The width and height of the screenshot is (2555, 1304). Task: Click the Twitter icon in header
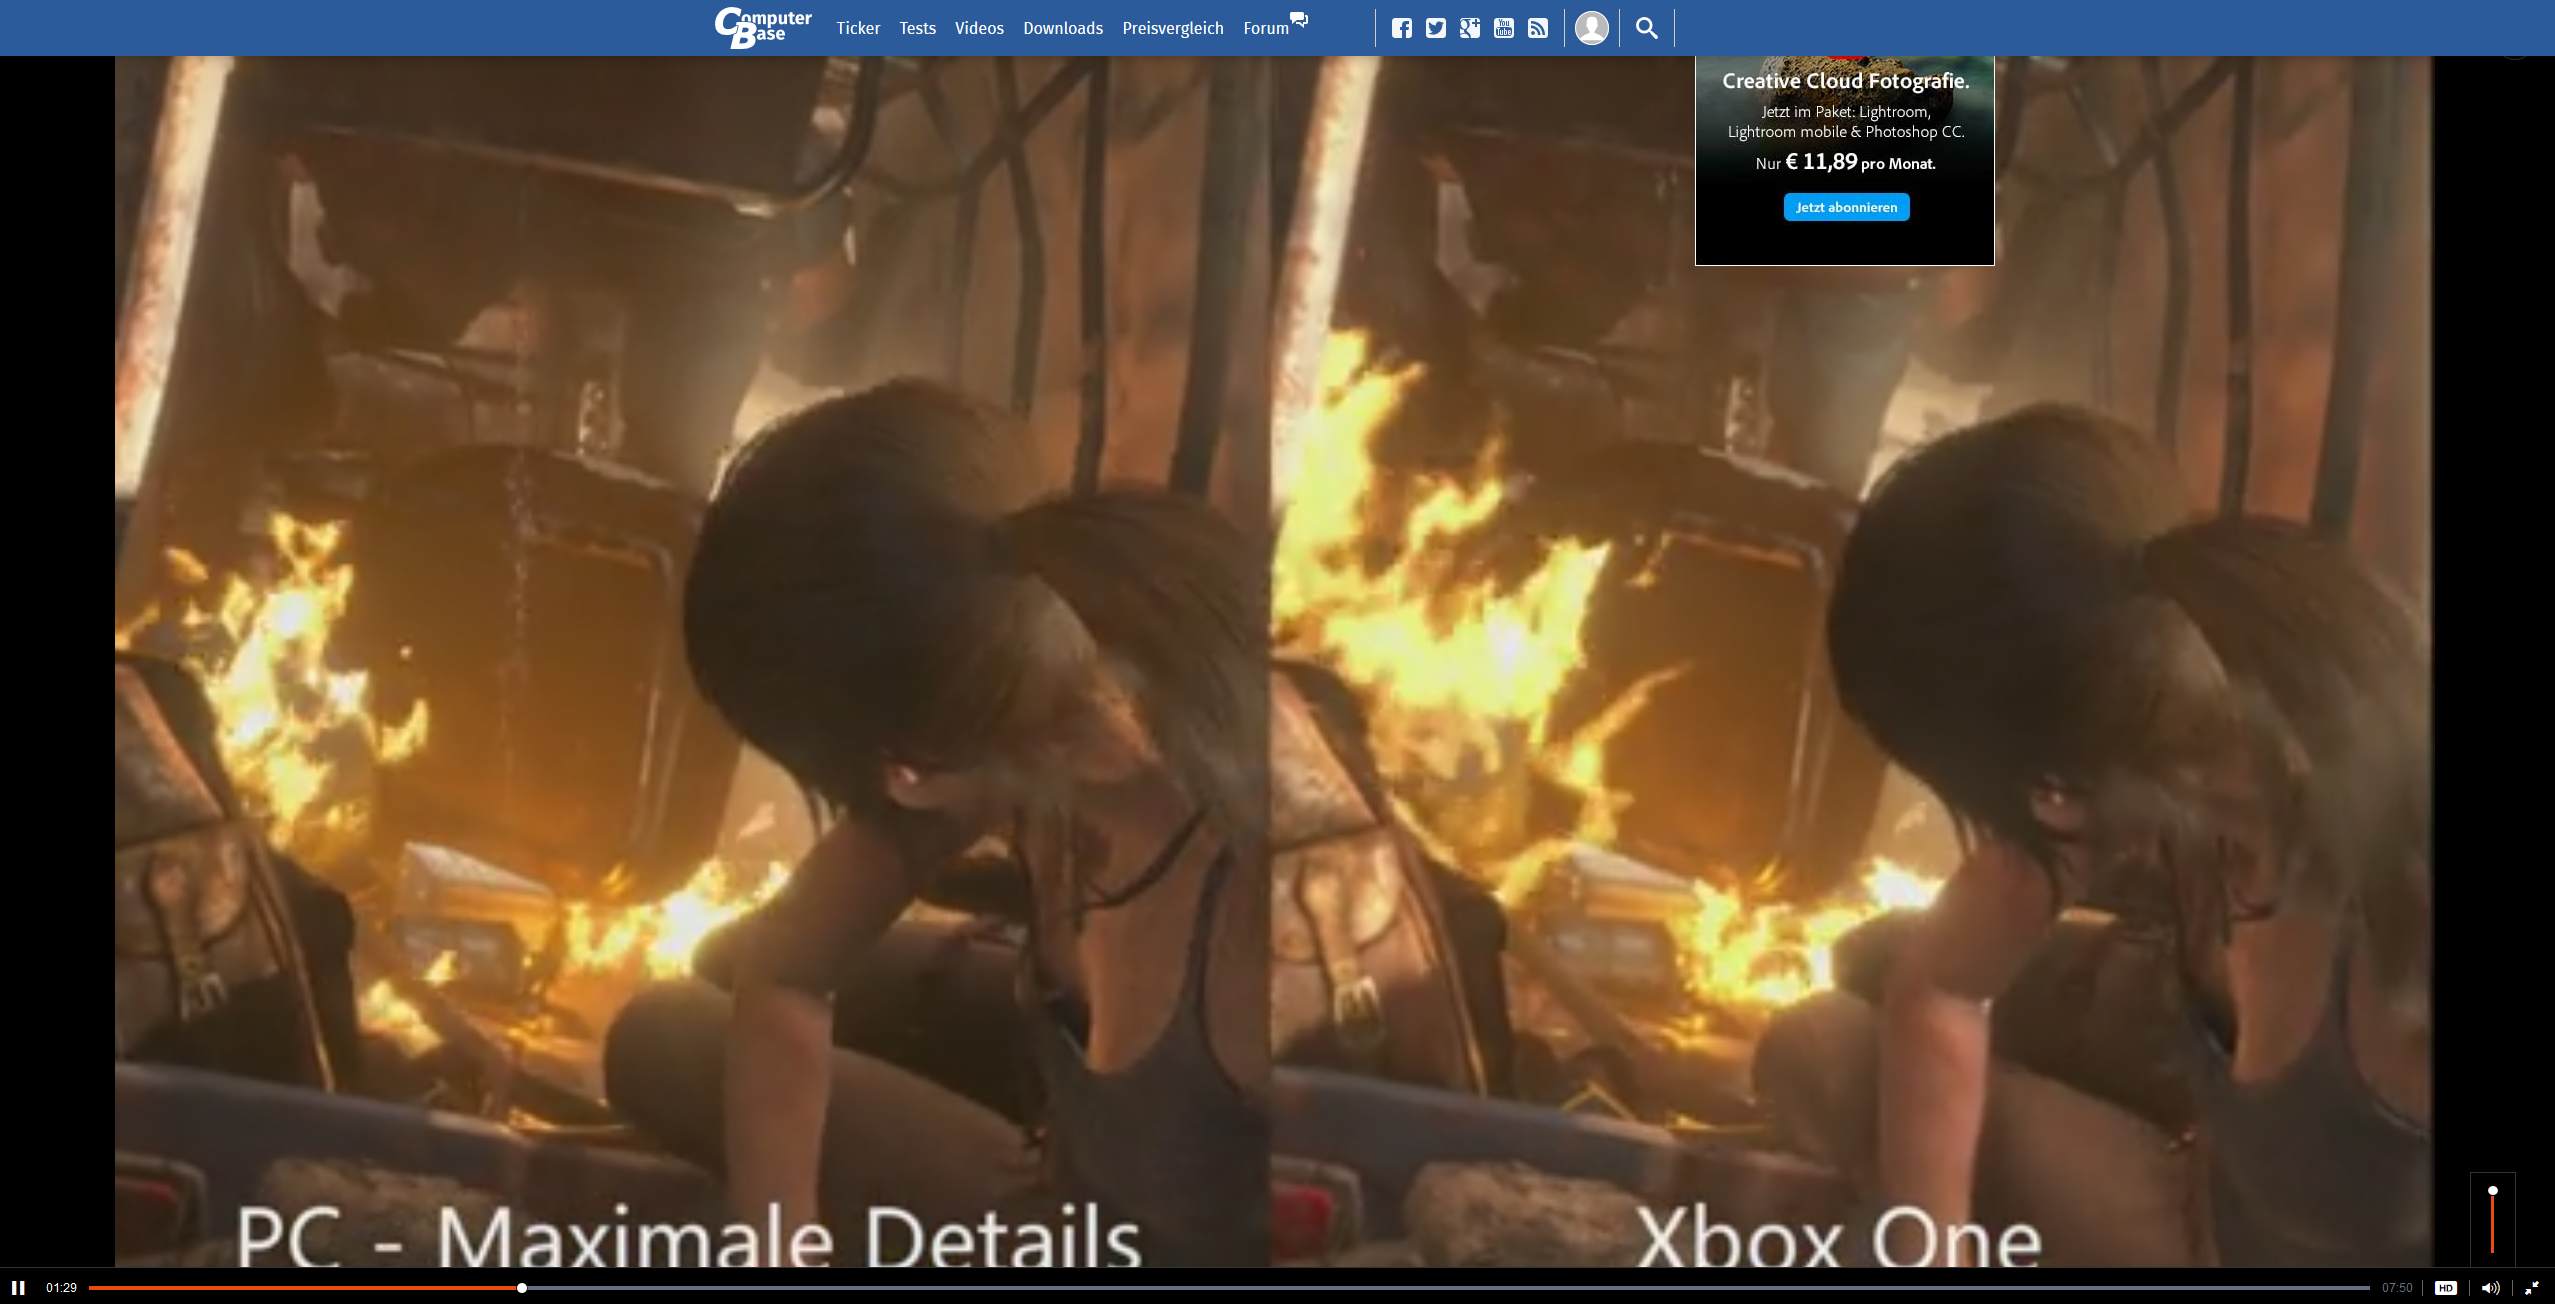[1436, 28]
